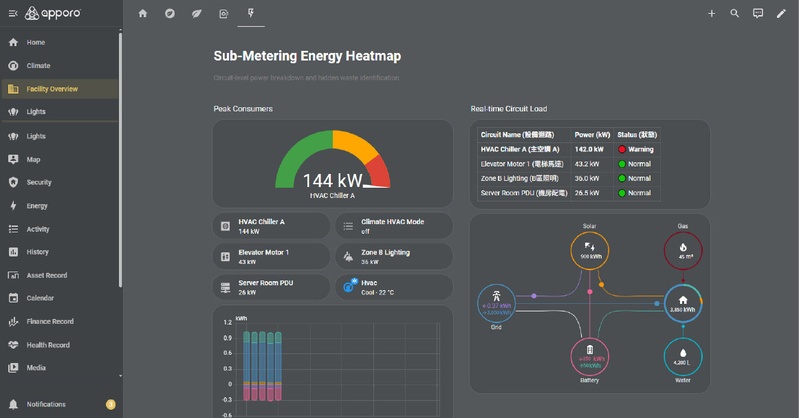Open the Hvac Cool 22 °C tile
The height and width of the screenshot is (418, 799).
point(394,288)
